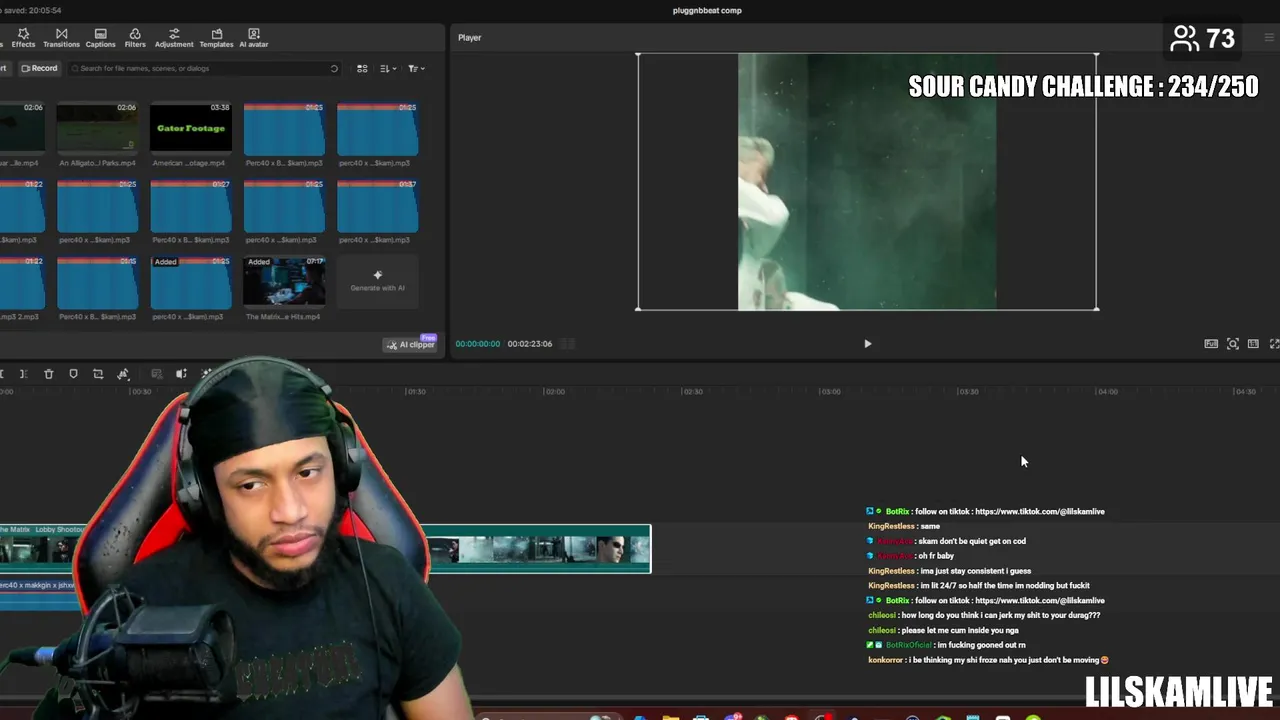Click the Record button
The height and width of the screenshot is (720, 1280).
tap(40, 68)
